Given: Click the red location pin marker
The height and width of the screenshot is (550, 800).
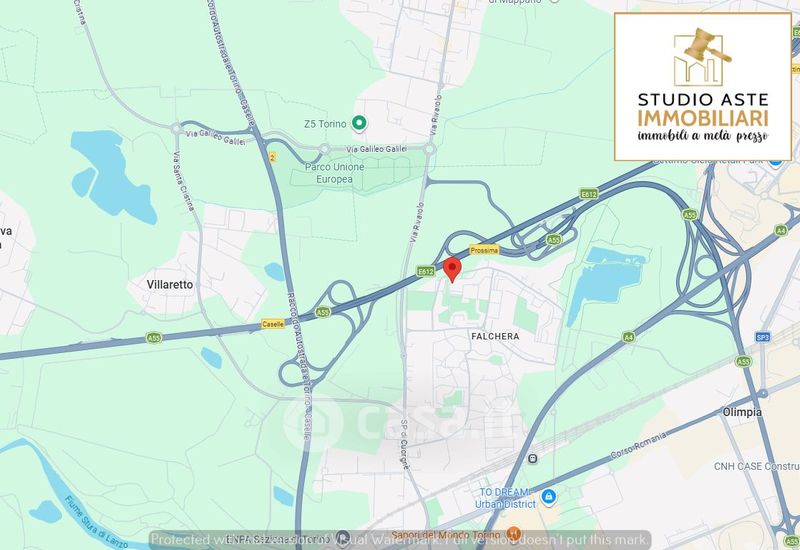Looking at the screenshot, I should (452, 270).
